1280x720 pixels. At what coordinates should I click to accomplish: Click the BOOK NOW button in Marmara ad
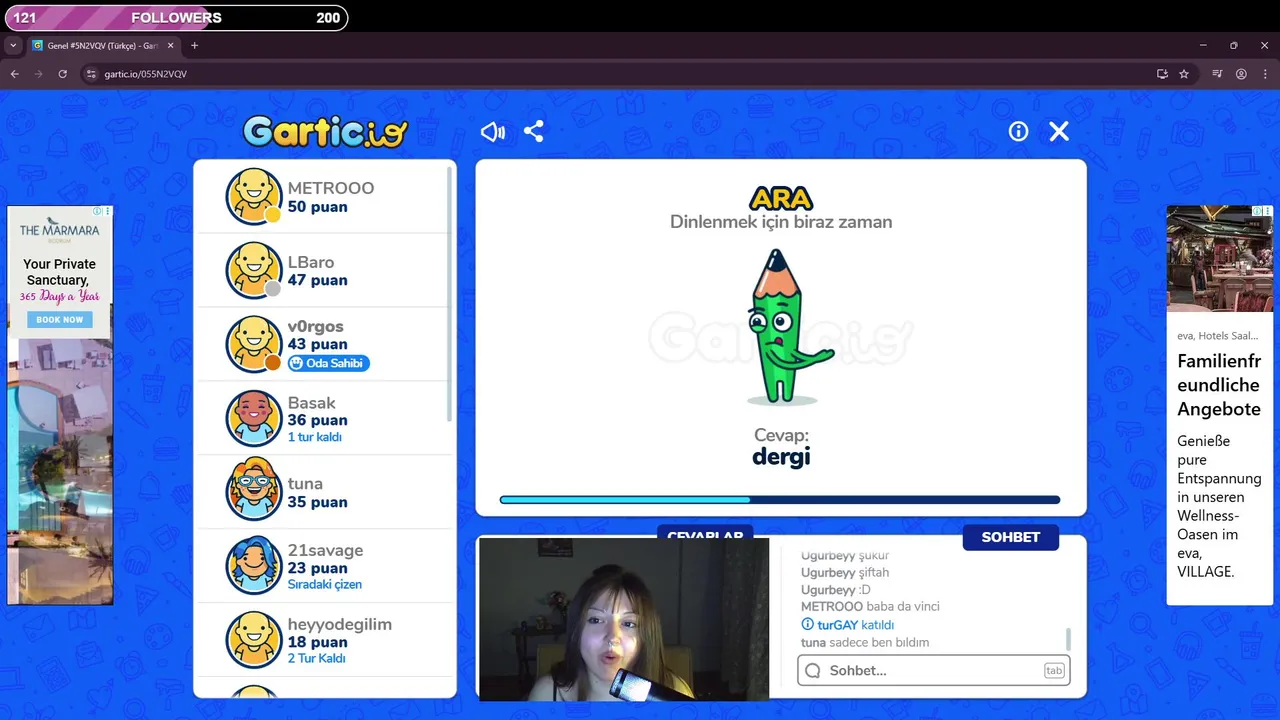point(60,320)
